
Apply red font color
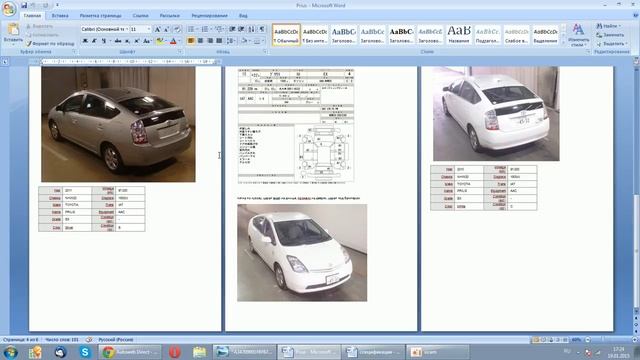click(x=174, y=41)
